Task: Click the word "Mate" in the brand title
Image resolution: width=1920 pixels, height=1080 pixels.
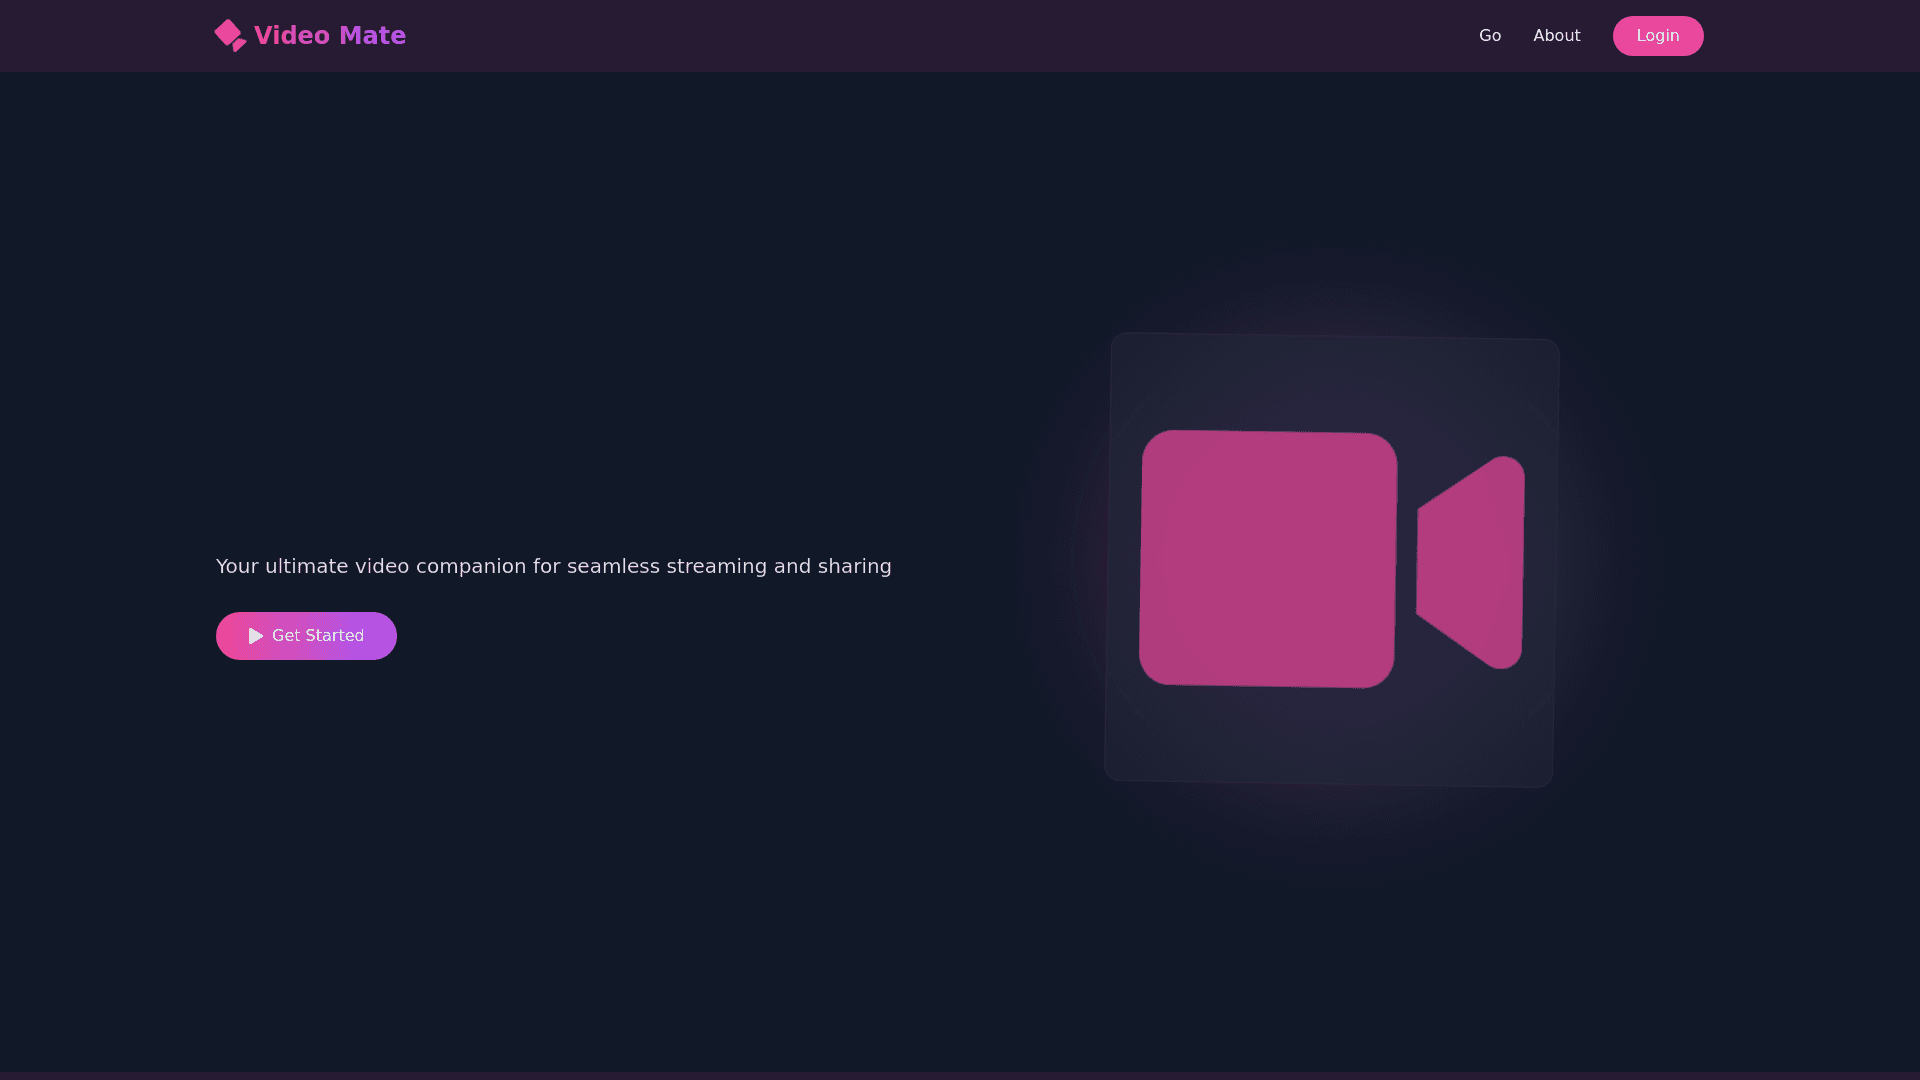Action: [x=372, y=36]
